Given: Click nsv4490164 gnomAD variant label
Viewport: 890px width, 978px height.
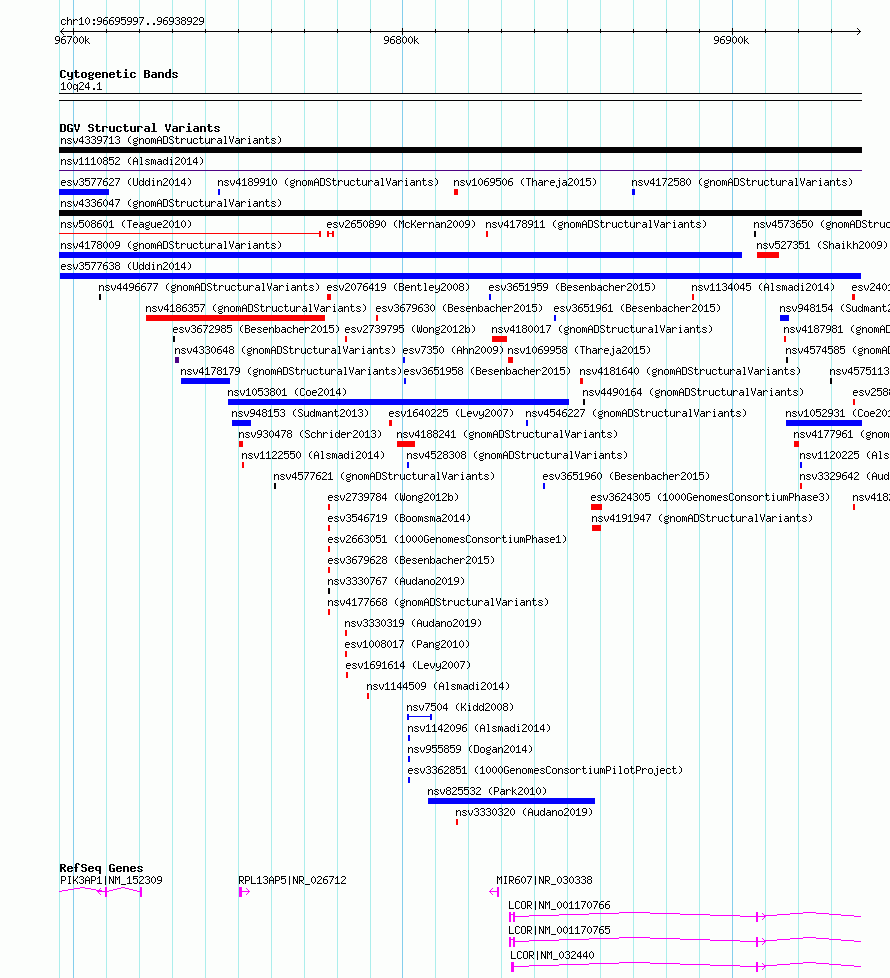Looking at the screenshot, I should pos(694,392).
